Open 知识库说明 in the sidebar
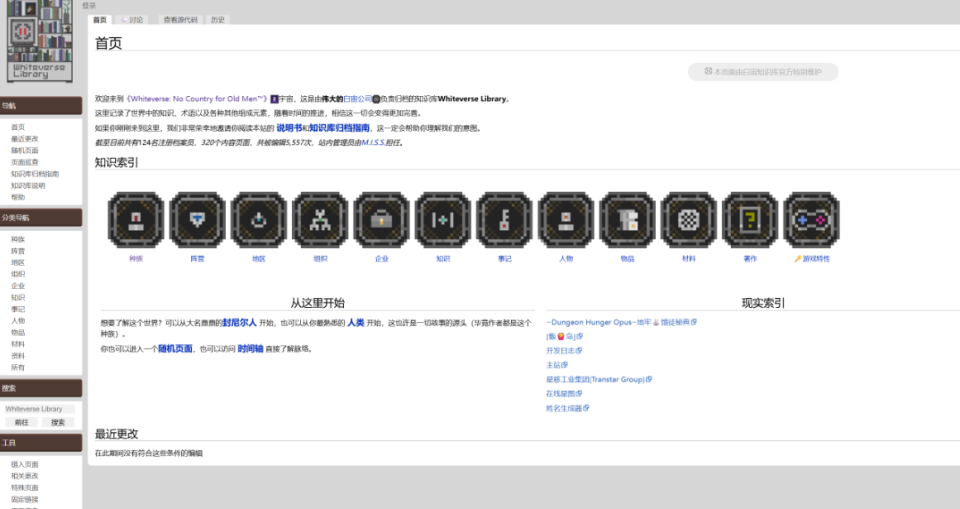 click(28, 186)
